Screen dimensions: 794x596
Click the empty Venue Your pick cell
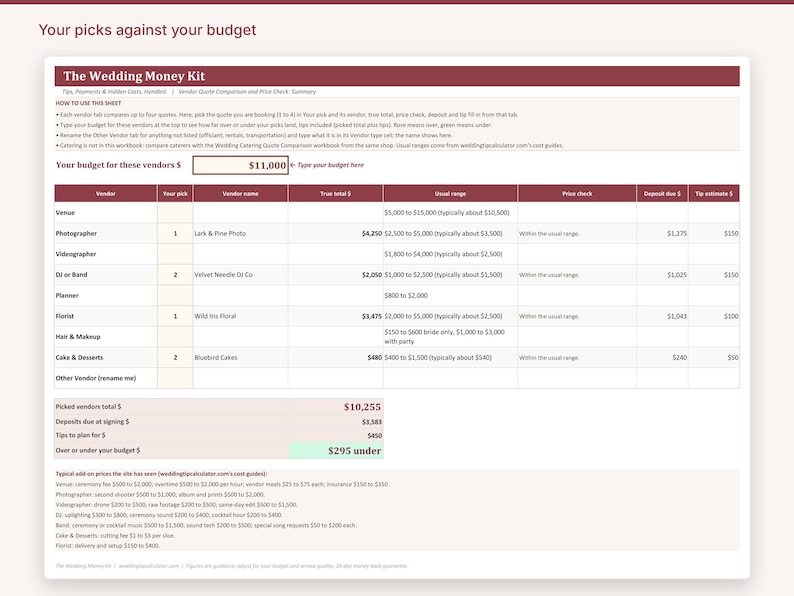[175, 213]
